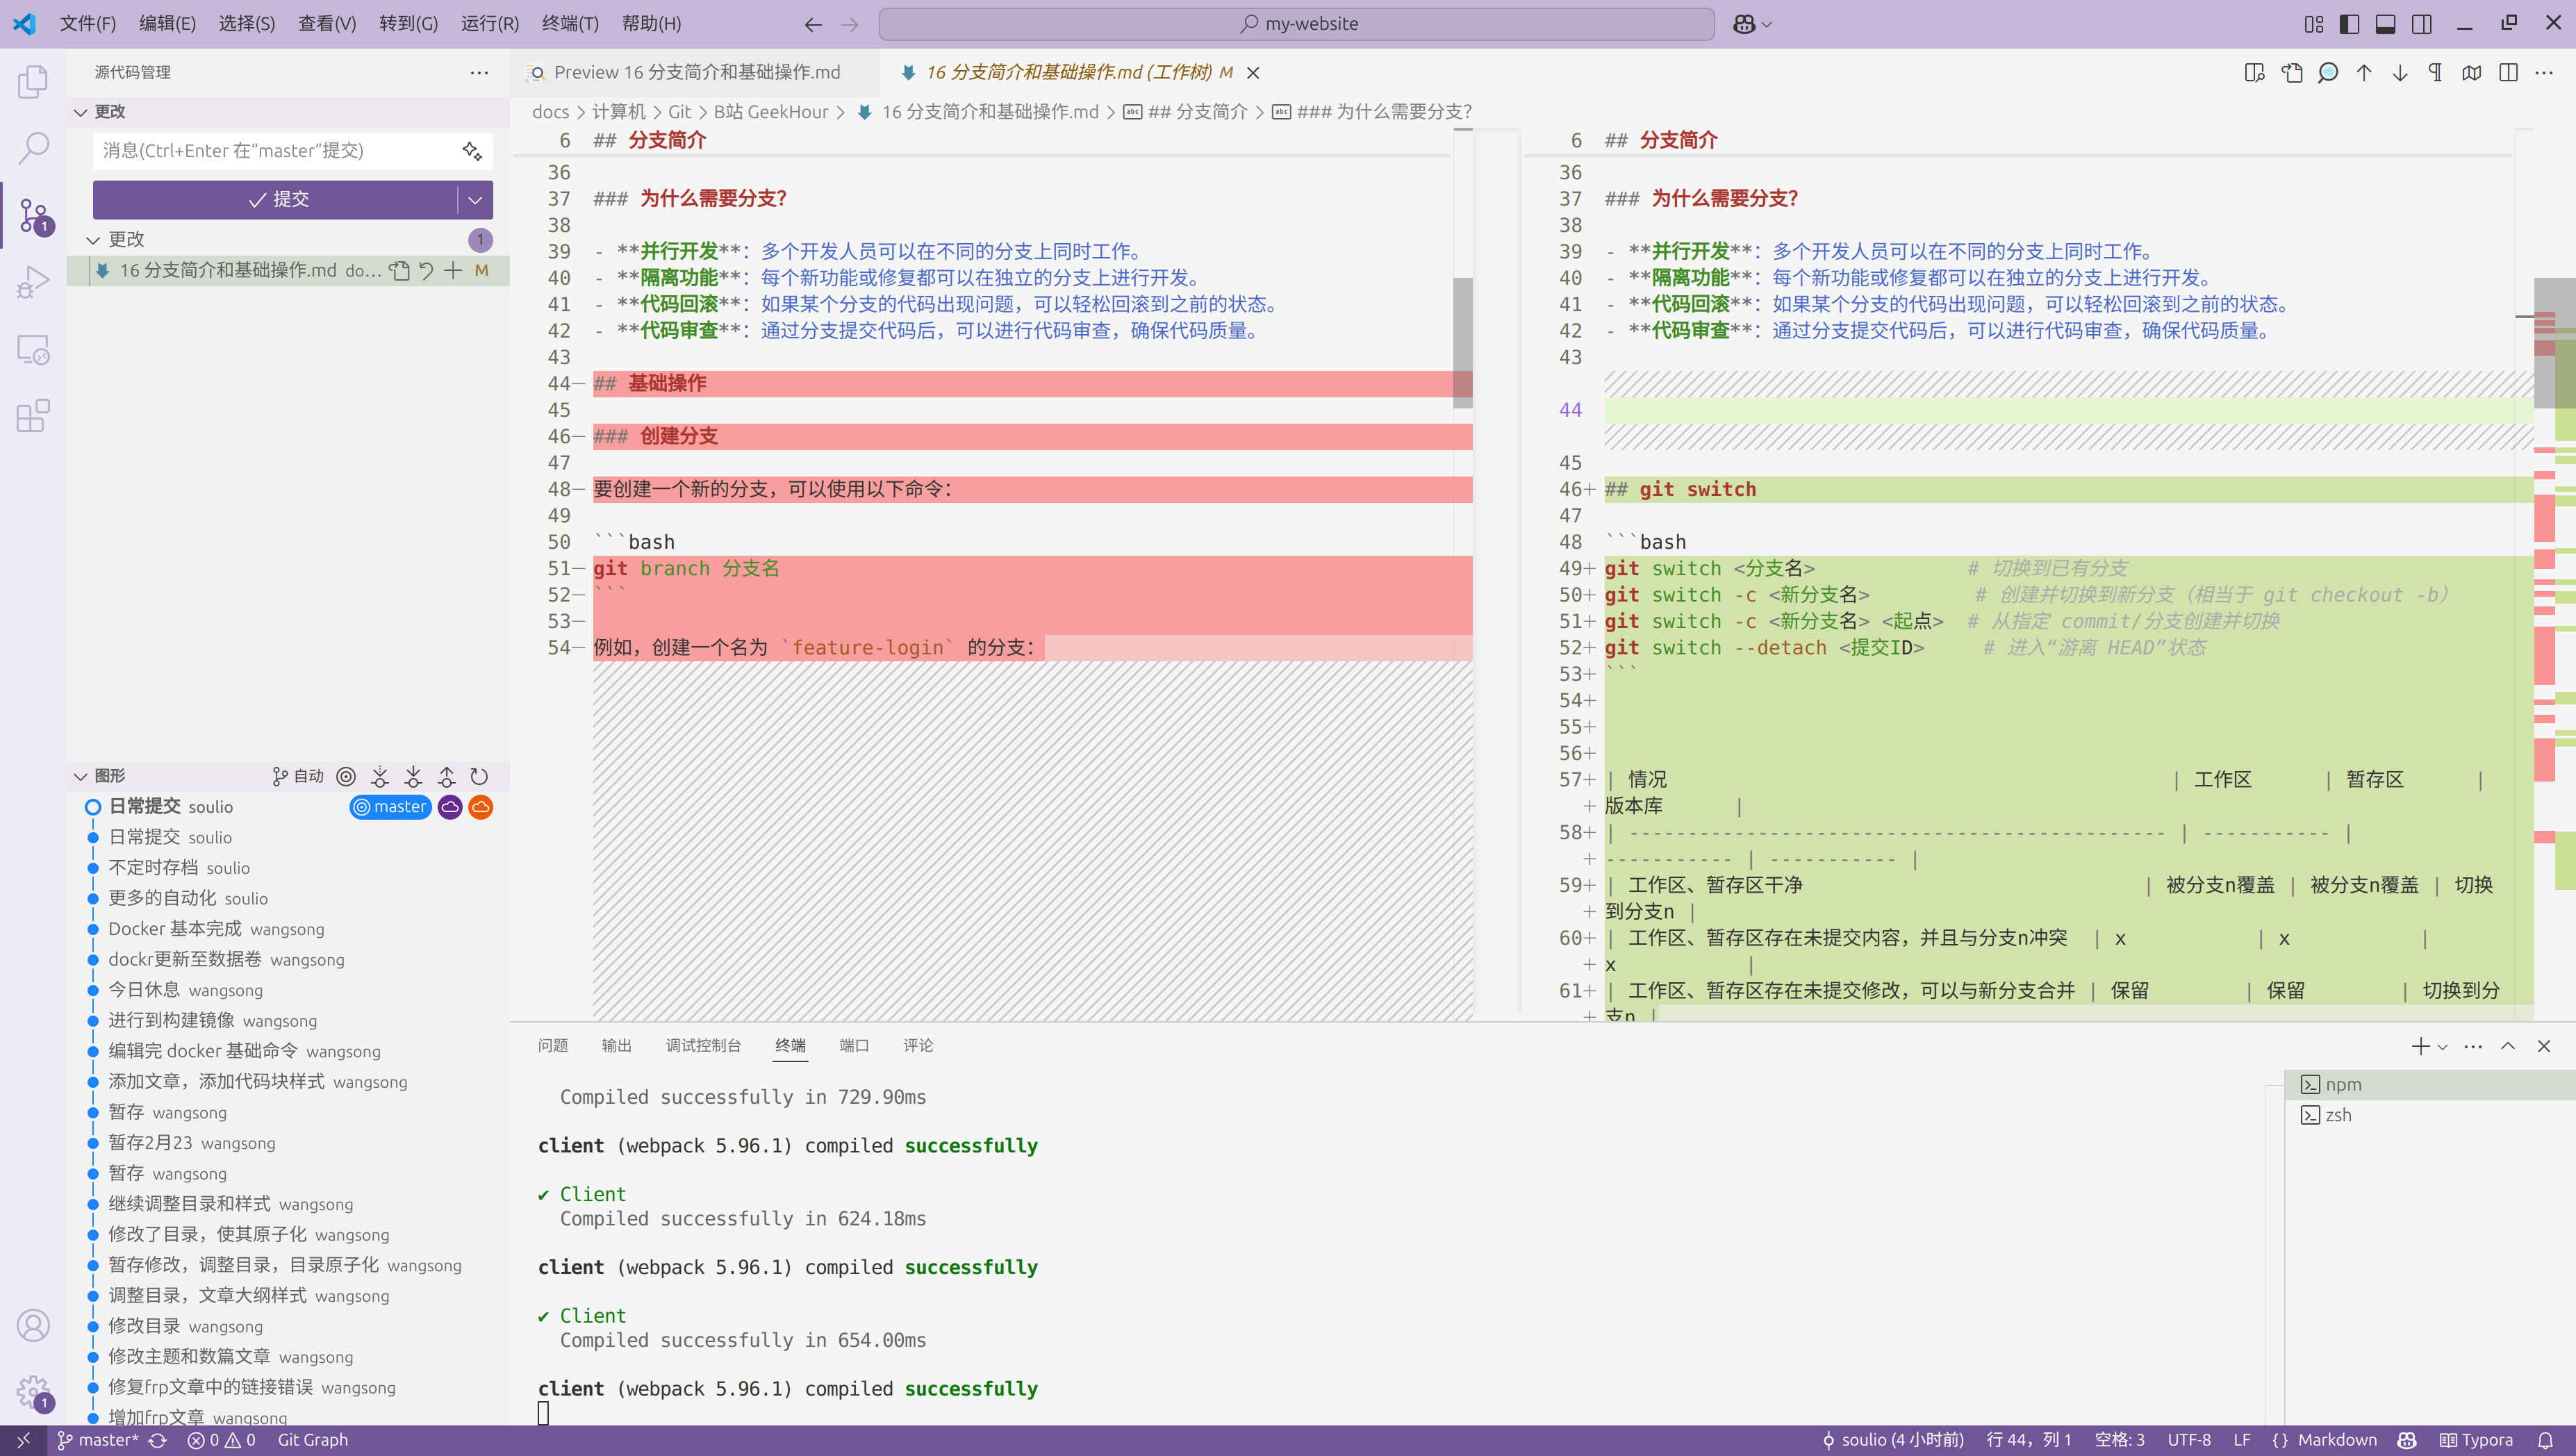Switch to the 端口 panel tab
The width and height of the screenshot is (2576, 1456).
(854, 1046)
